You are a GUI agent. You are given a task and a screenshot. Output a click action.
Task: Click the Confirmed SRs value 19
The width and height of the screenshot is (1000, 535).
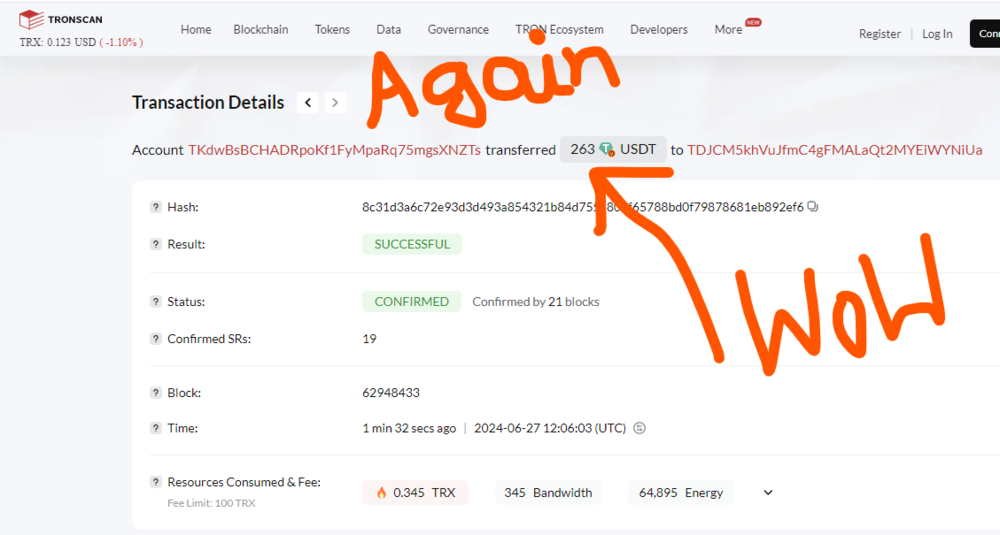tap(369, 339)
